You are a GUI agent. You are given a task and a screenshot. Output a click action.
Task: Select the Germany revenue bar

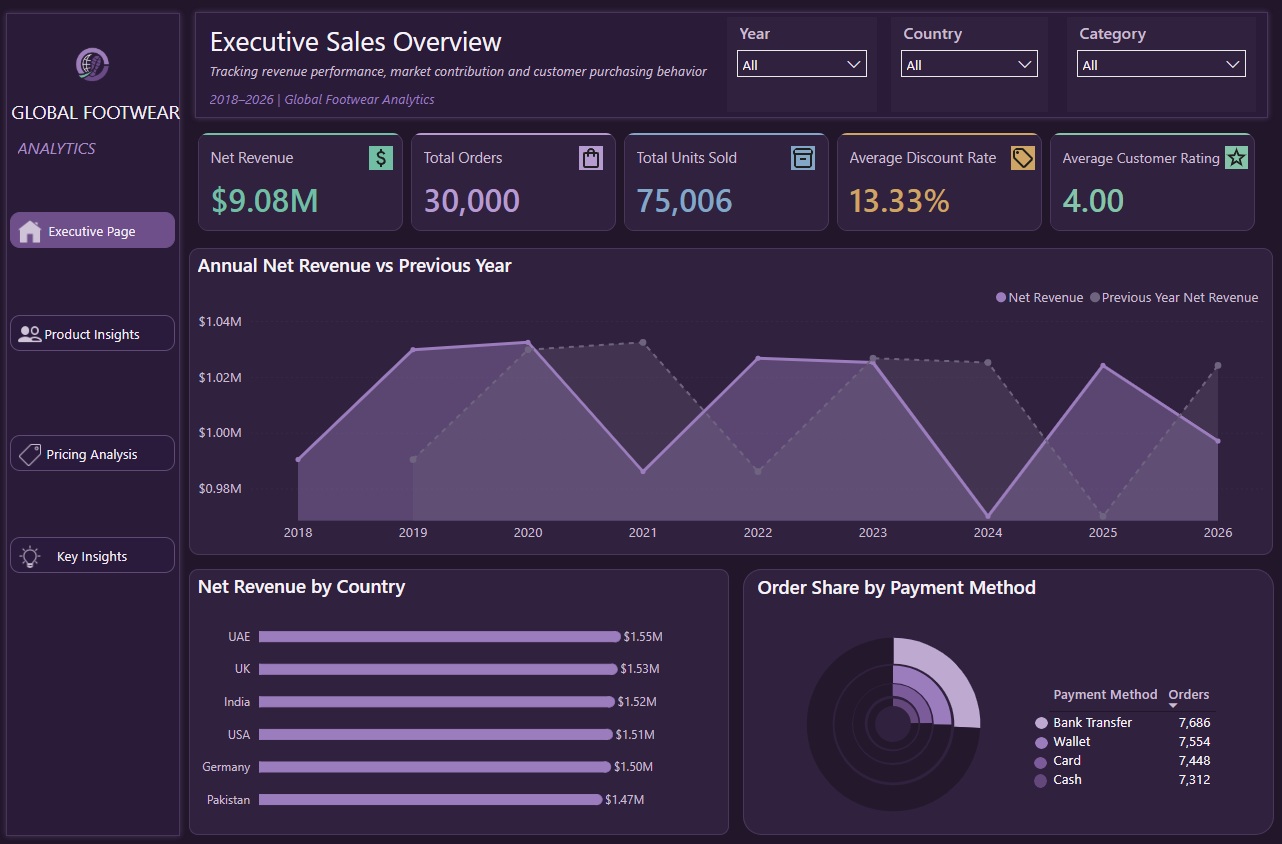pyautogui.click(x=435, y=767)
